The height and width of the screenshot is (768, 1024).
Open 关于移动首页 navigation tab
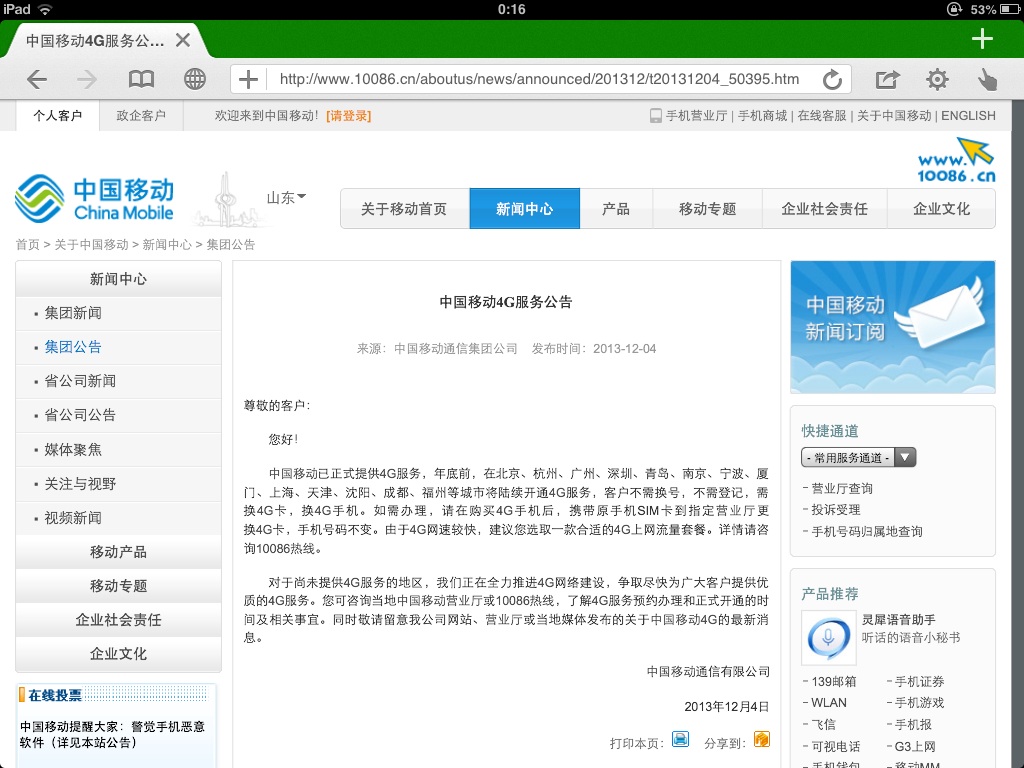click(x=404, y=209)
